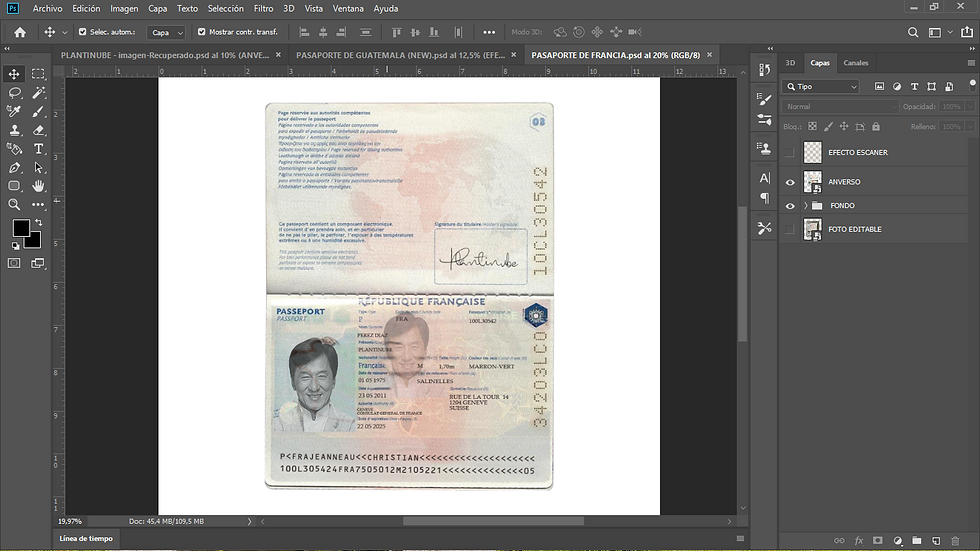The width and height of the screenshot is (980, 551).
Task: Choose the Eraser tool
Action: (x=39, y=130)
